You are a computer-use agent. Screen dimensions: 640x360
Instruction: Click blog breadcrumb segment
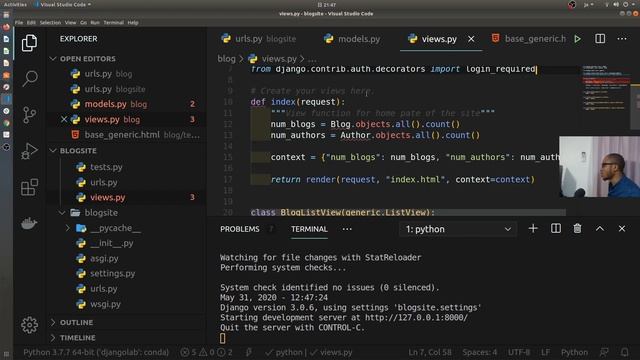[x=226, y=59]
